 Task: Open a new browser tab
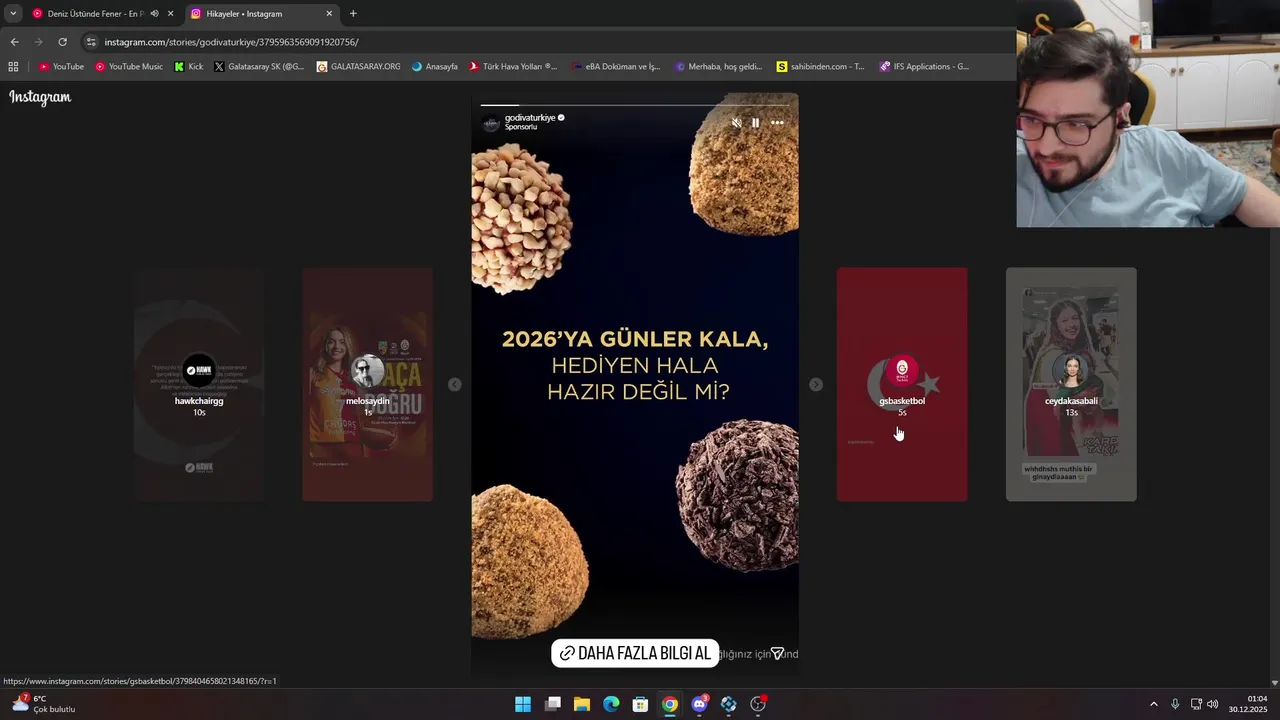pos(353,14)
